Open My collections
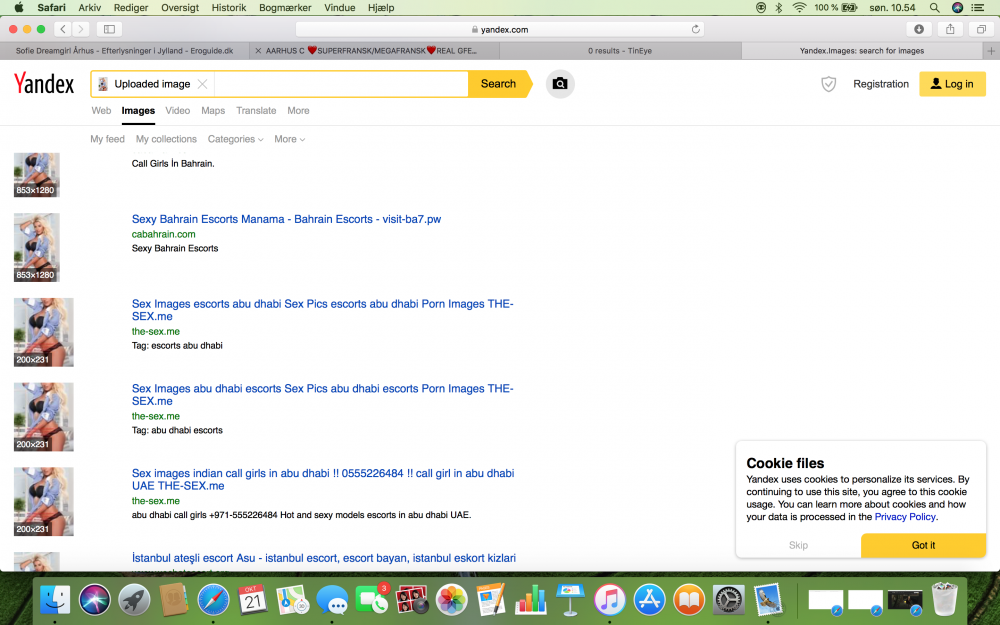 [166, 139]
